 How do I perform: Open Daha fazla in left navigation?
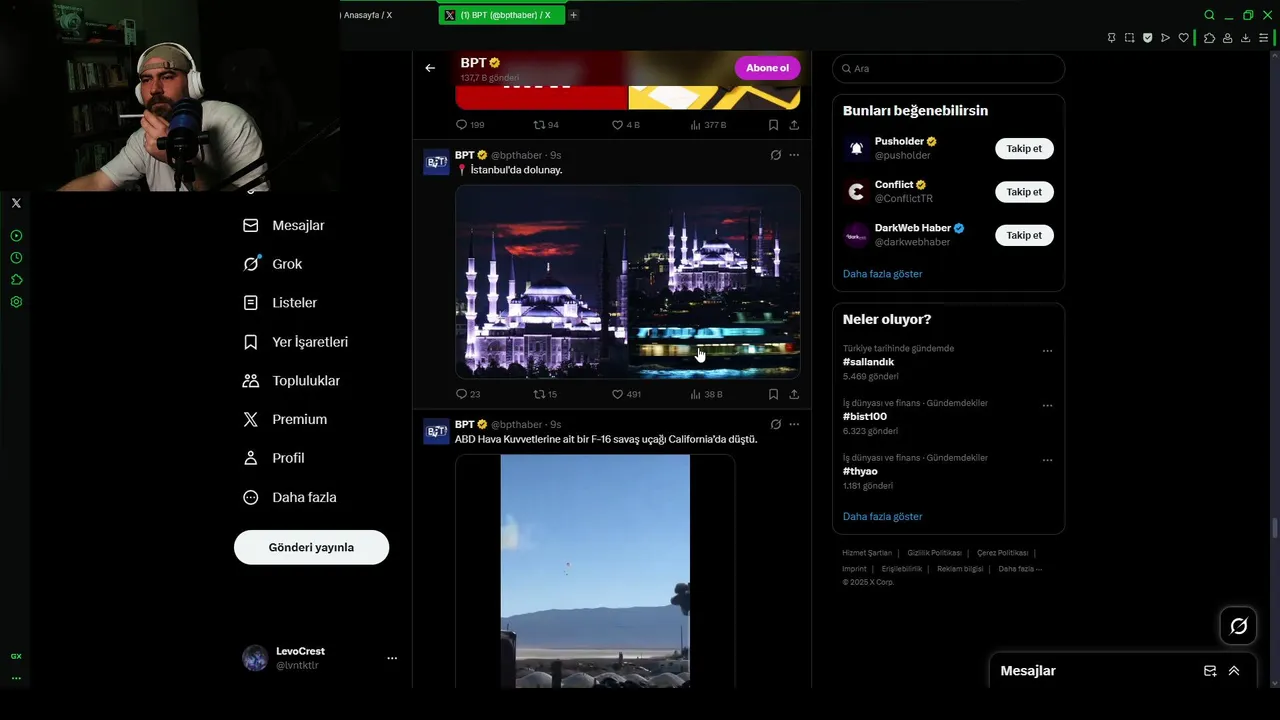pyautogui.click(x=290, y=497)
